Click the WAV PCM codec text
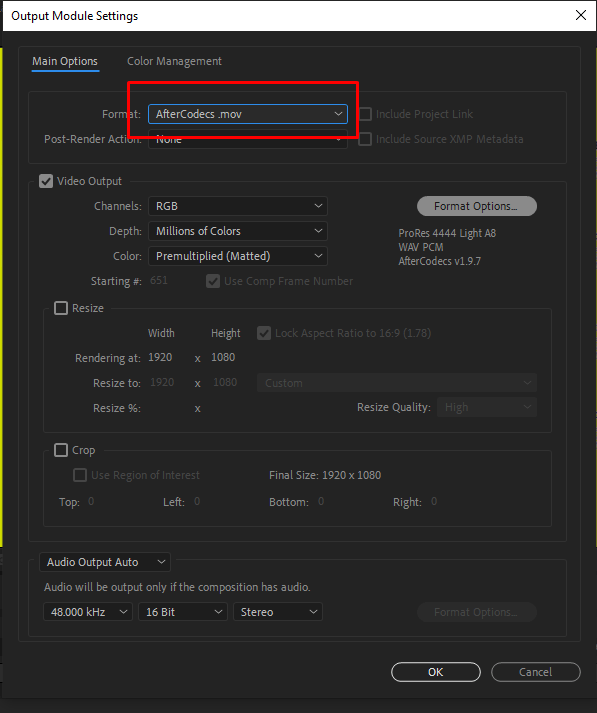597x713 pixels. (x=421, y=247)
